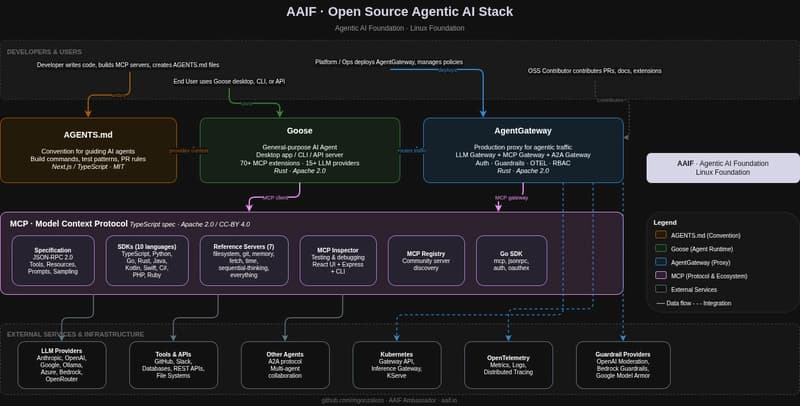Click "Next.js / TypeScript · MIT" text

pyautogui.click(x=88, y=166)
